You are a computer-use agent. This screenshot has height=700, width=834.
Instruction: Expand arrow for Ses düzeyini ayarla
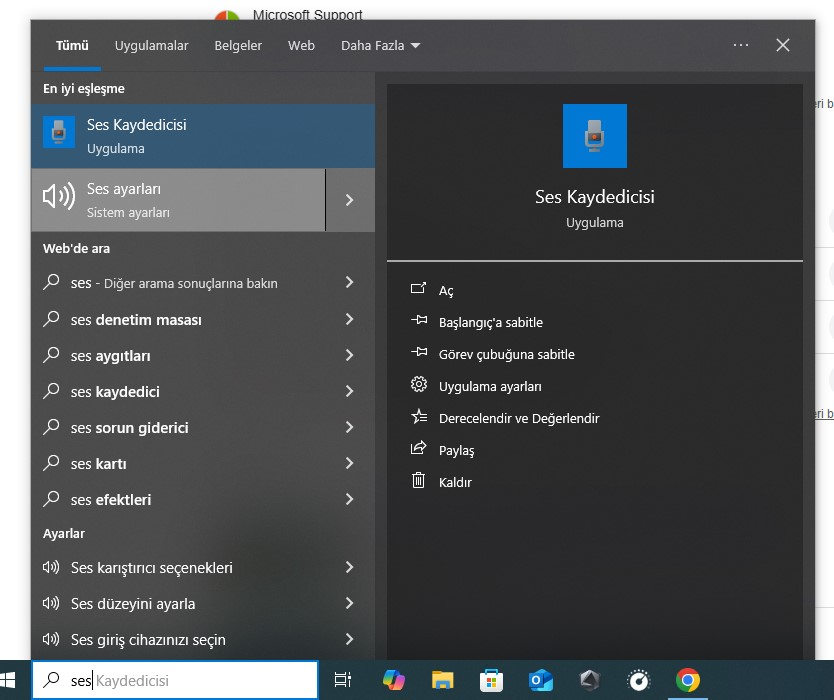[x=349, y=603]
